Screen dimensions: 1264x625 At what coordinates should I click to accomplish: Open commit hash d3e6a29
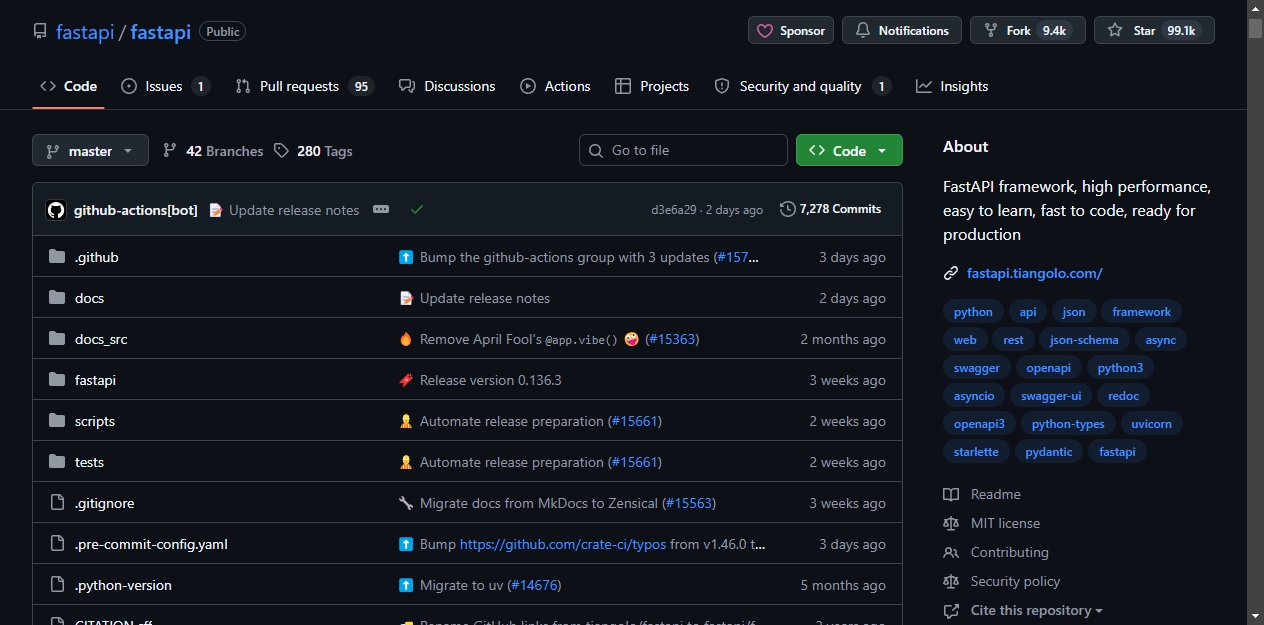(x=674, y=210)
